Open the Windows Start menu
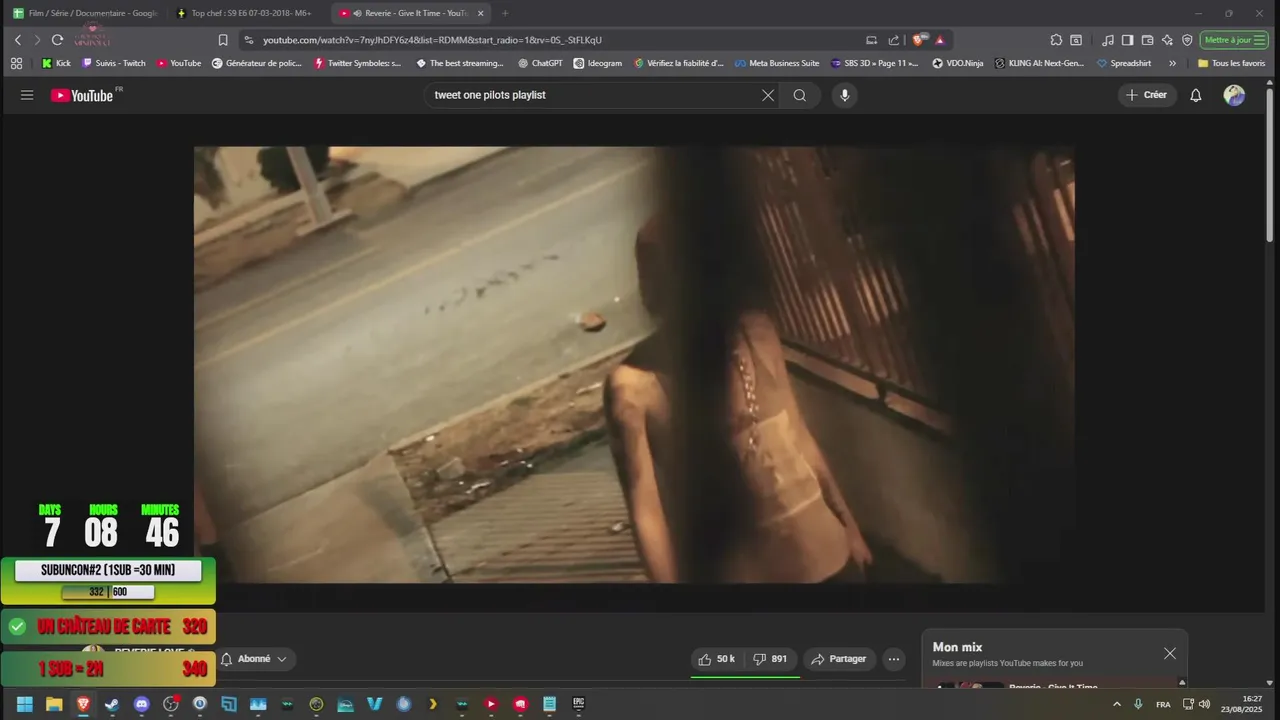This screenshot has width=1280, height=720. coord(25,704)
